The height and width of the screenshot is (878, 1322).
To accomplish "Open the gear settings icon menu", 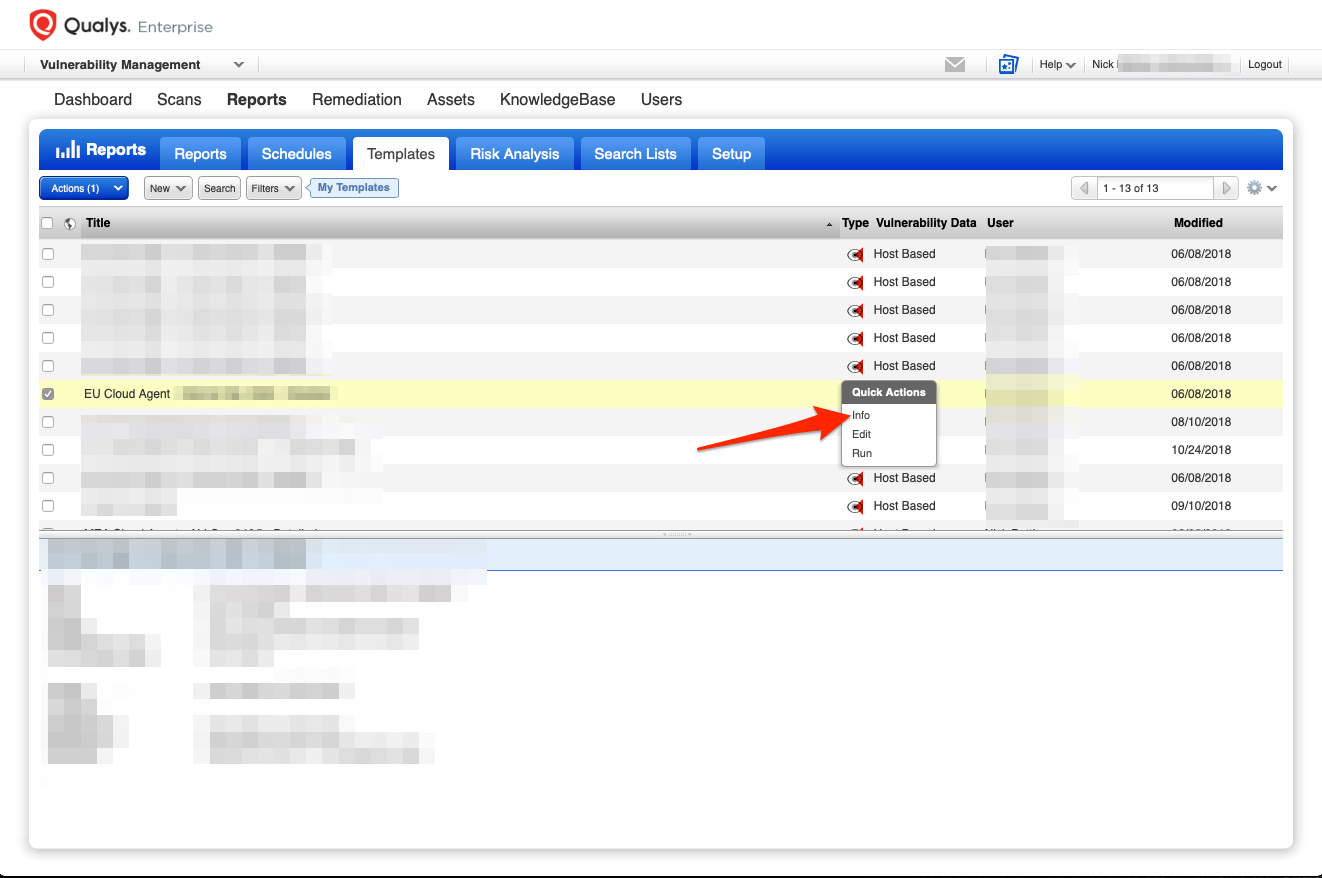I will tap(1261, 188).
